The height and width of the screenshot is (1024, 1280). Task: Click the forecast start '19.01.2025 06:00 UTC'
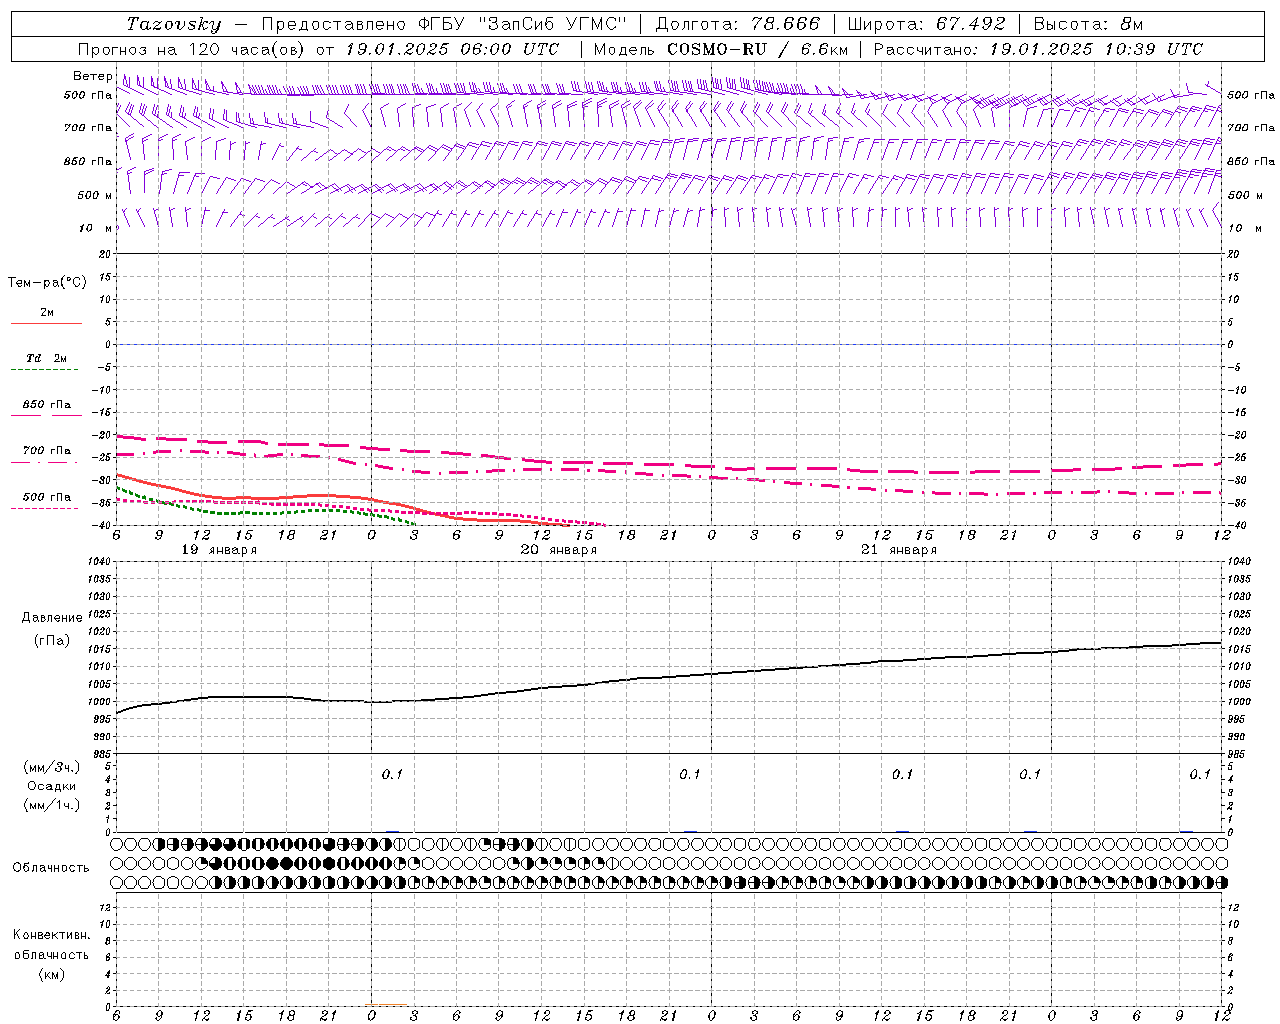451,49
